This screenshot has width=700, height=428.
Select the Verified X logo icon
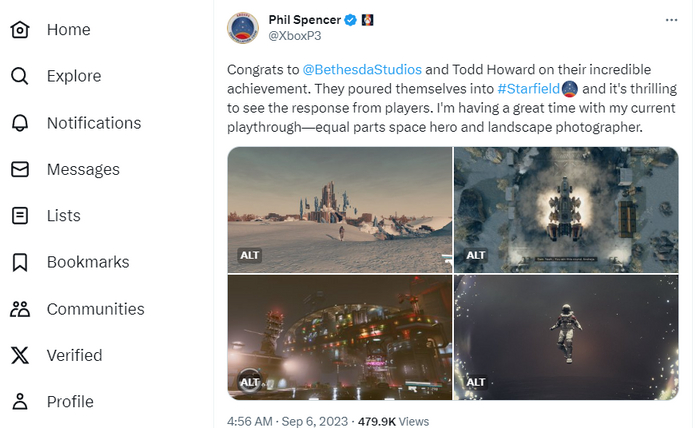19,355
